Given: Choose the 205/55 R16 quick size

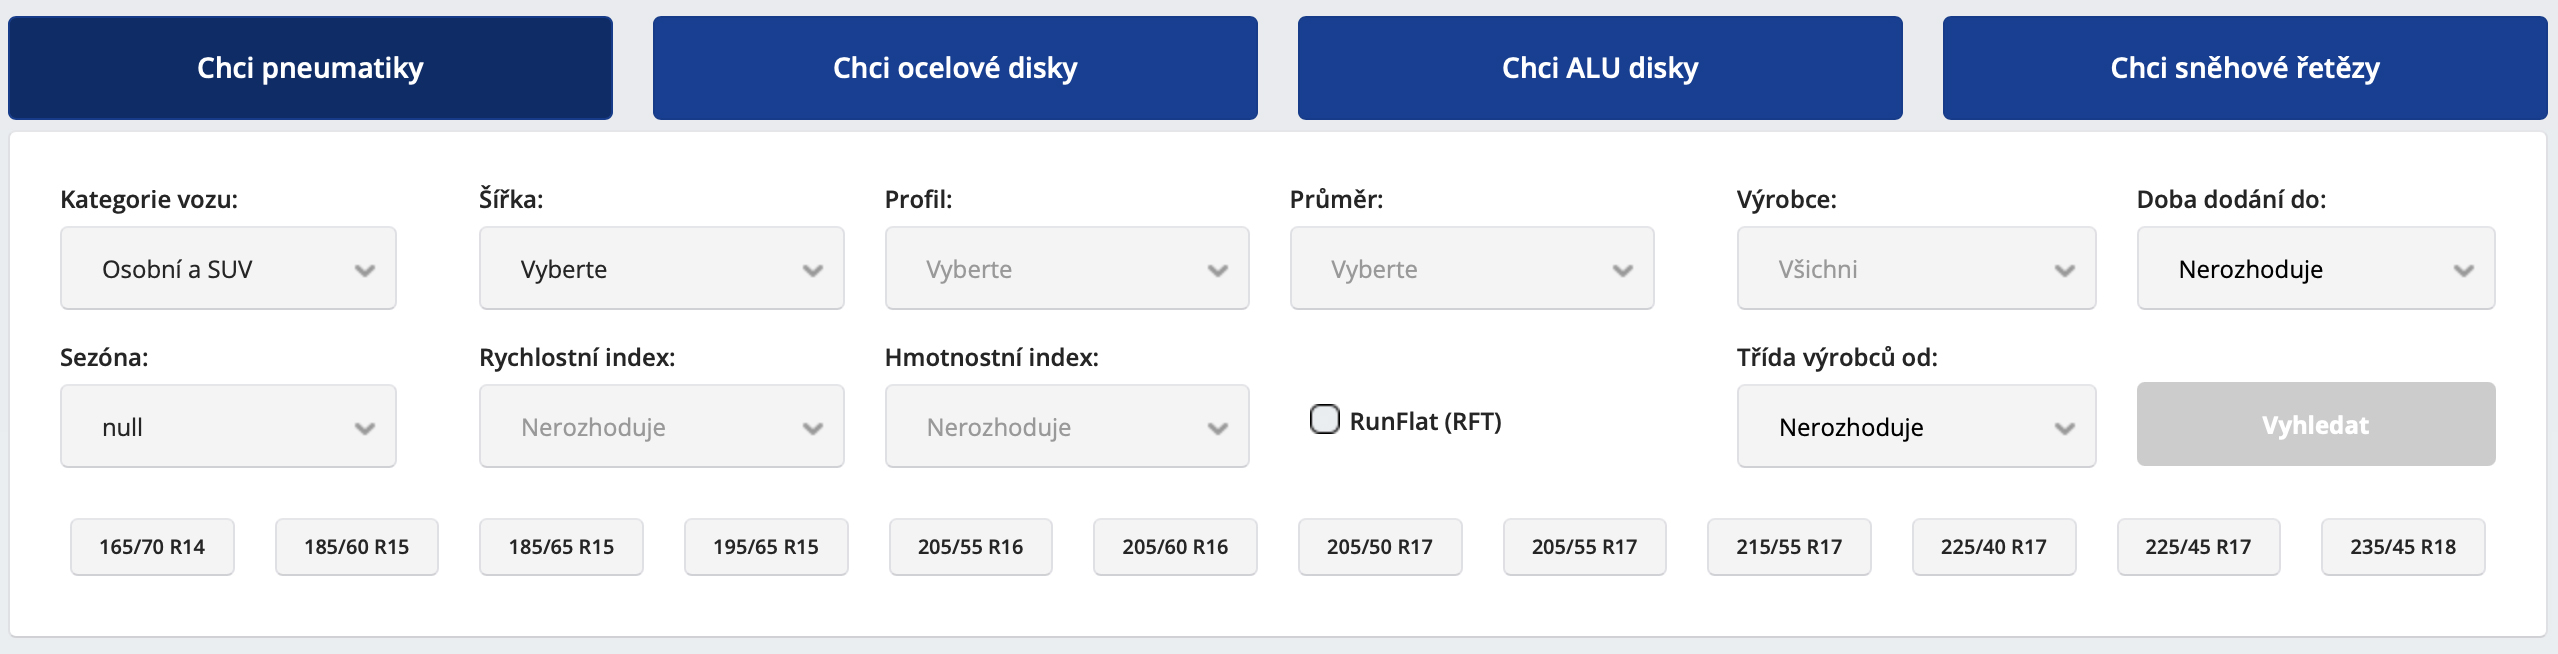Looking at the screenshot, I should coord(970,547).
